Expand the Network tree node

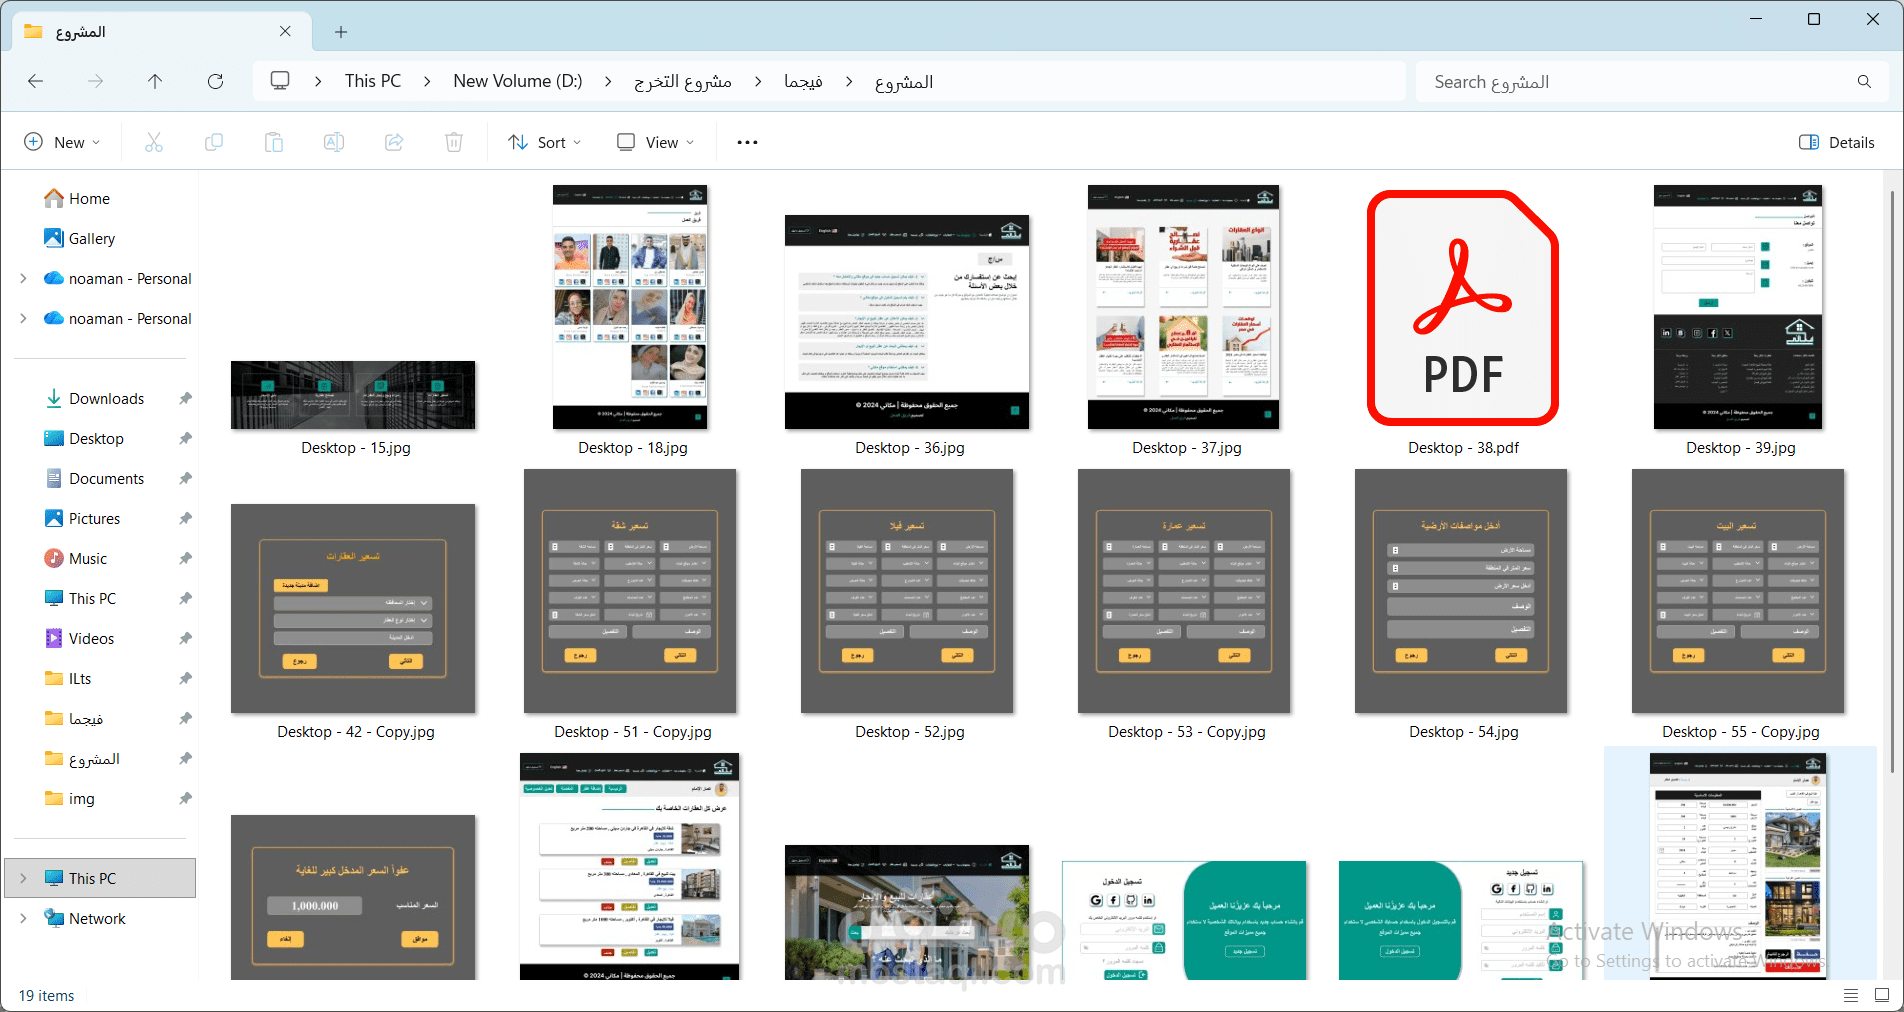click(23, 919)
